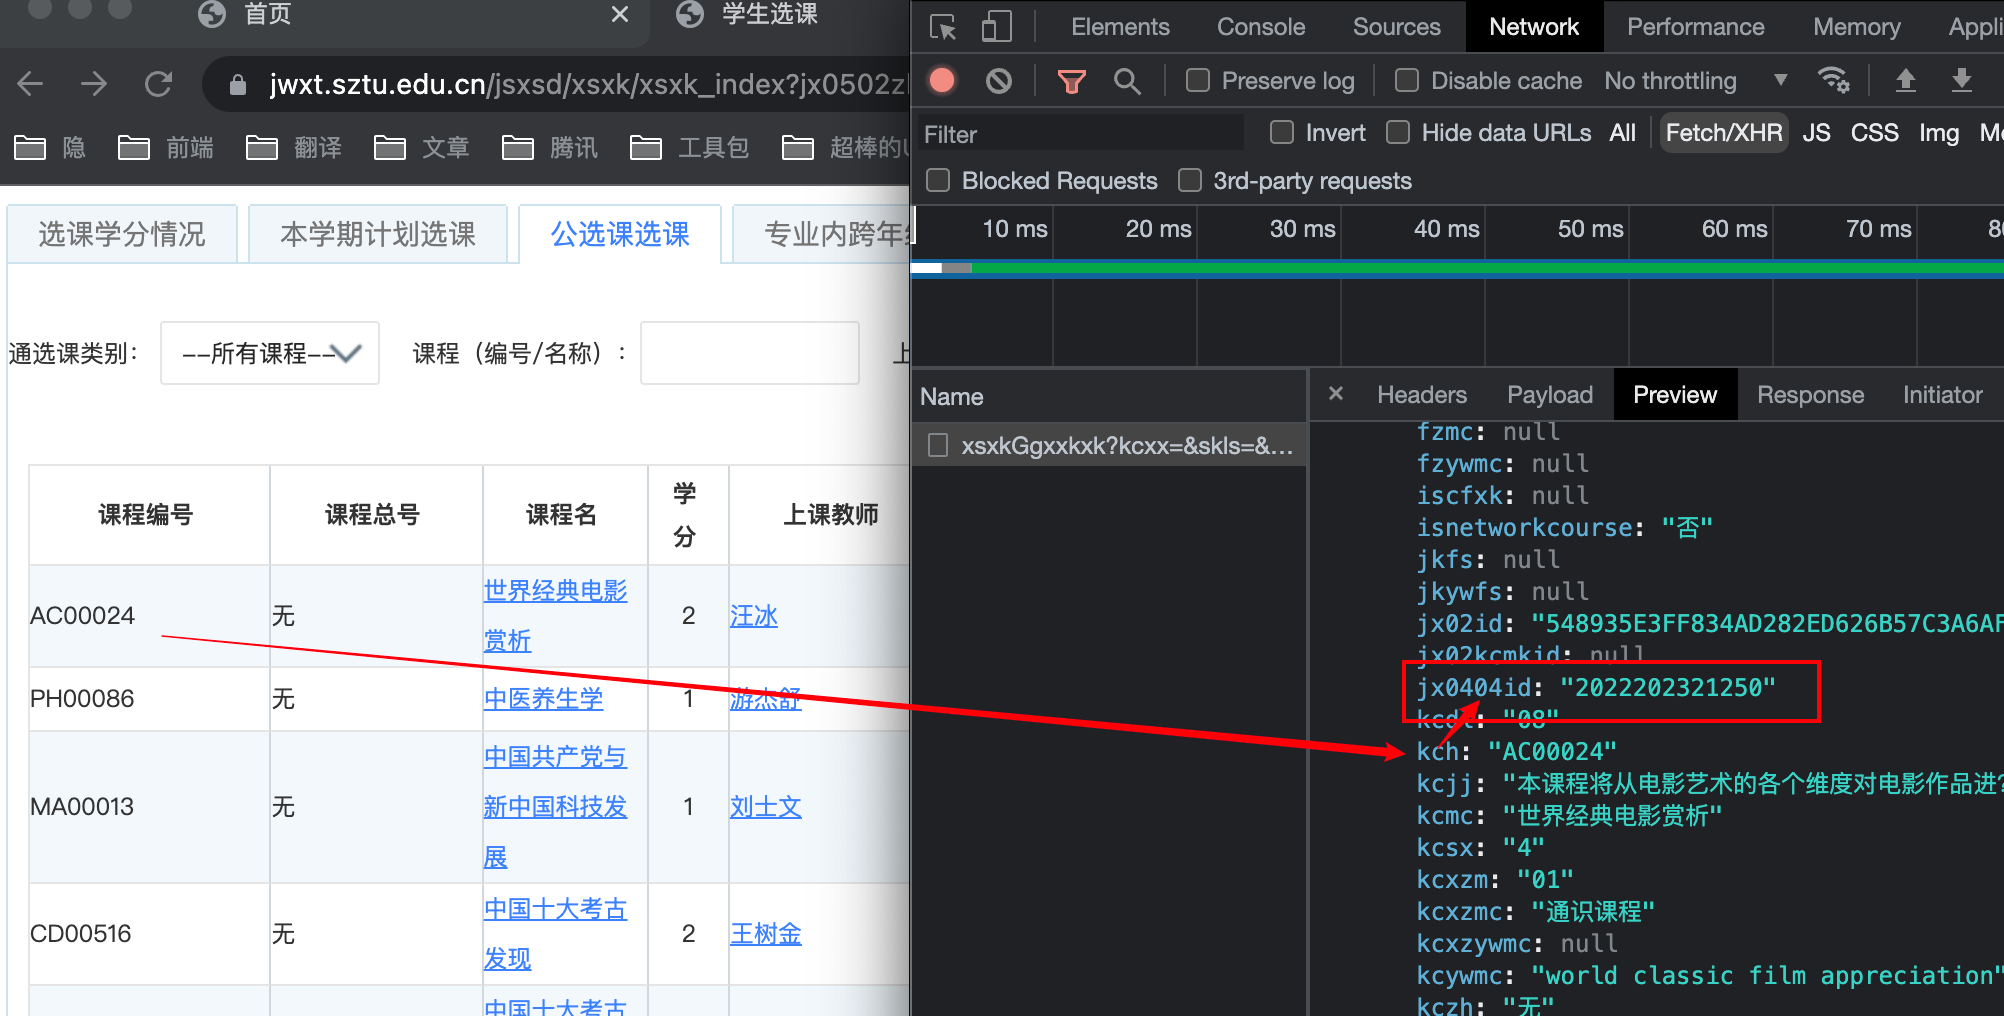Open the network filter funnel
This screenshot has height=1016, width=2004.
[1070, 80]
